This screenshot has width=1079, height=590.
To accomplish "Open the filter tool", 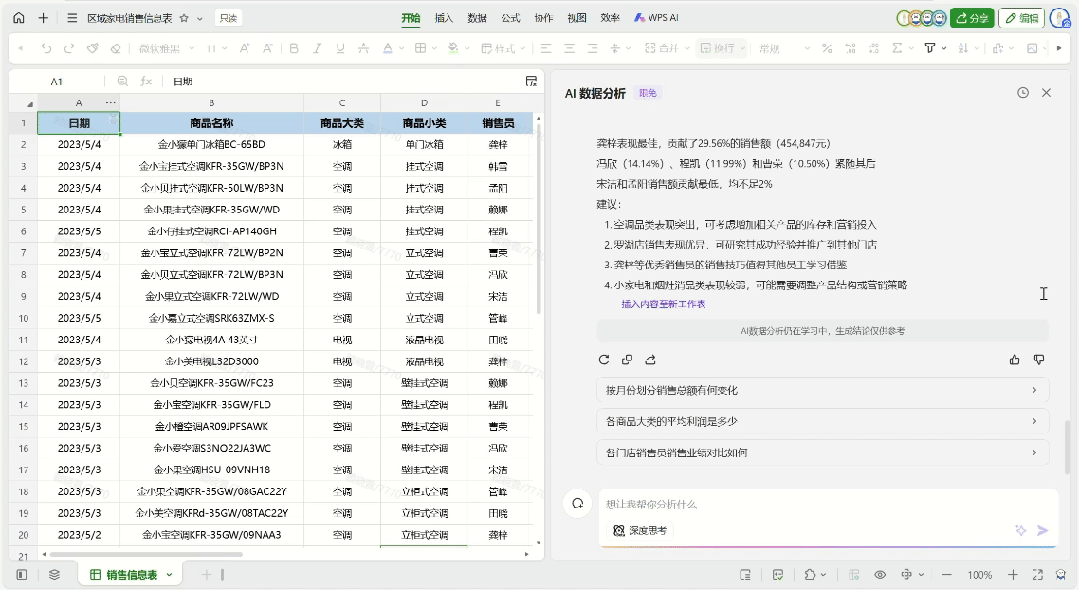I will (x=930, y=48).
